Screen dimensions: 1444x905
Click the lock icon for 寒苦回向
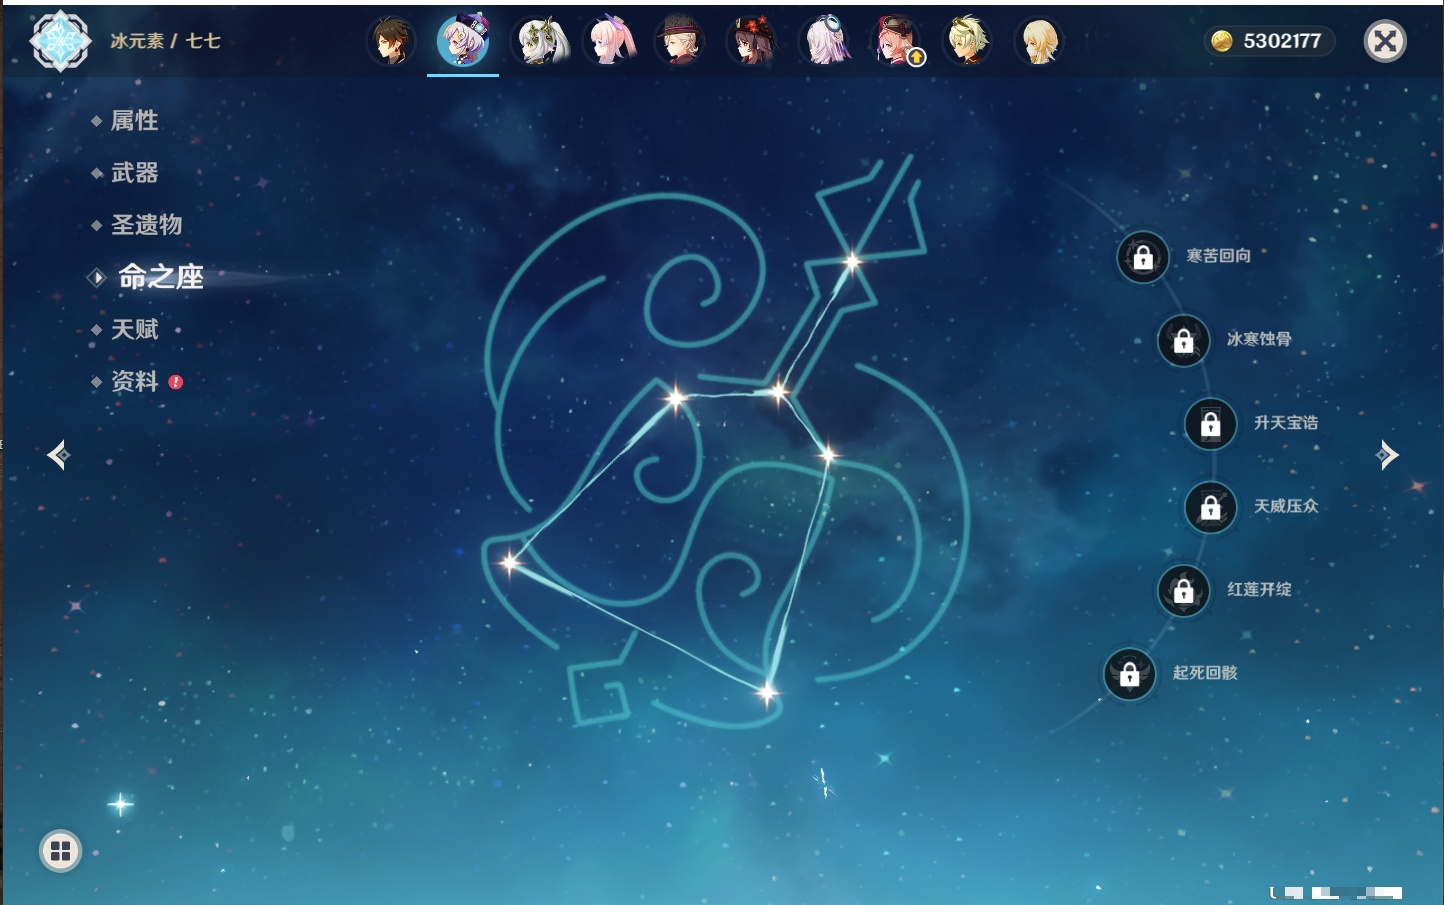coord(1143,257)
